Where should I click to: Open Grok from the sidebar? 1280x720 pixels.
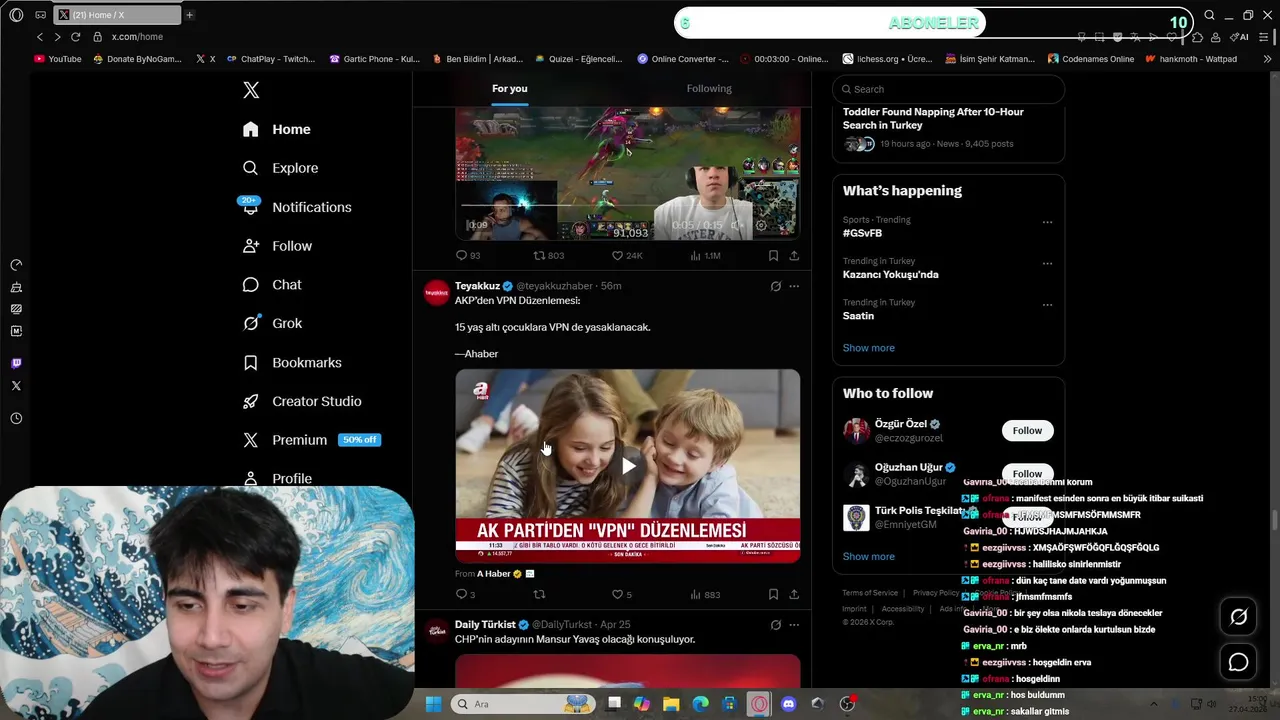tap(272, 323)
